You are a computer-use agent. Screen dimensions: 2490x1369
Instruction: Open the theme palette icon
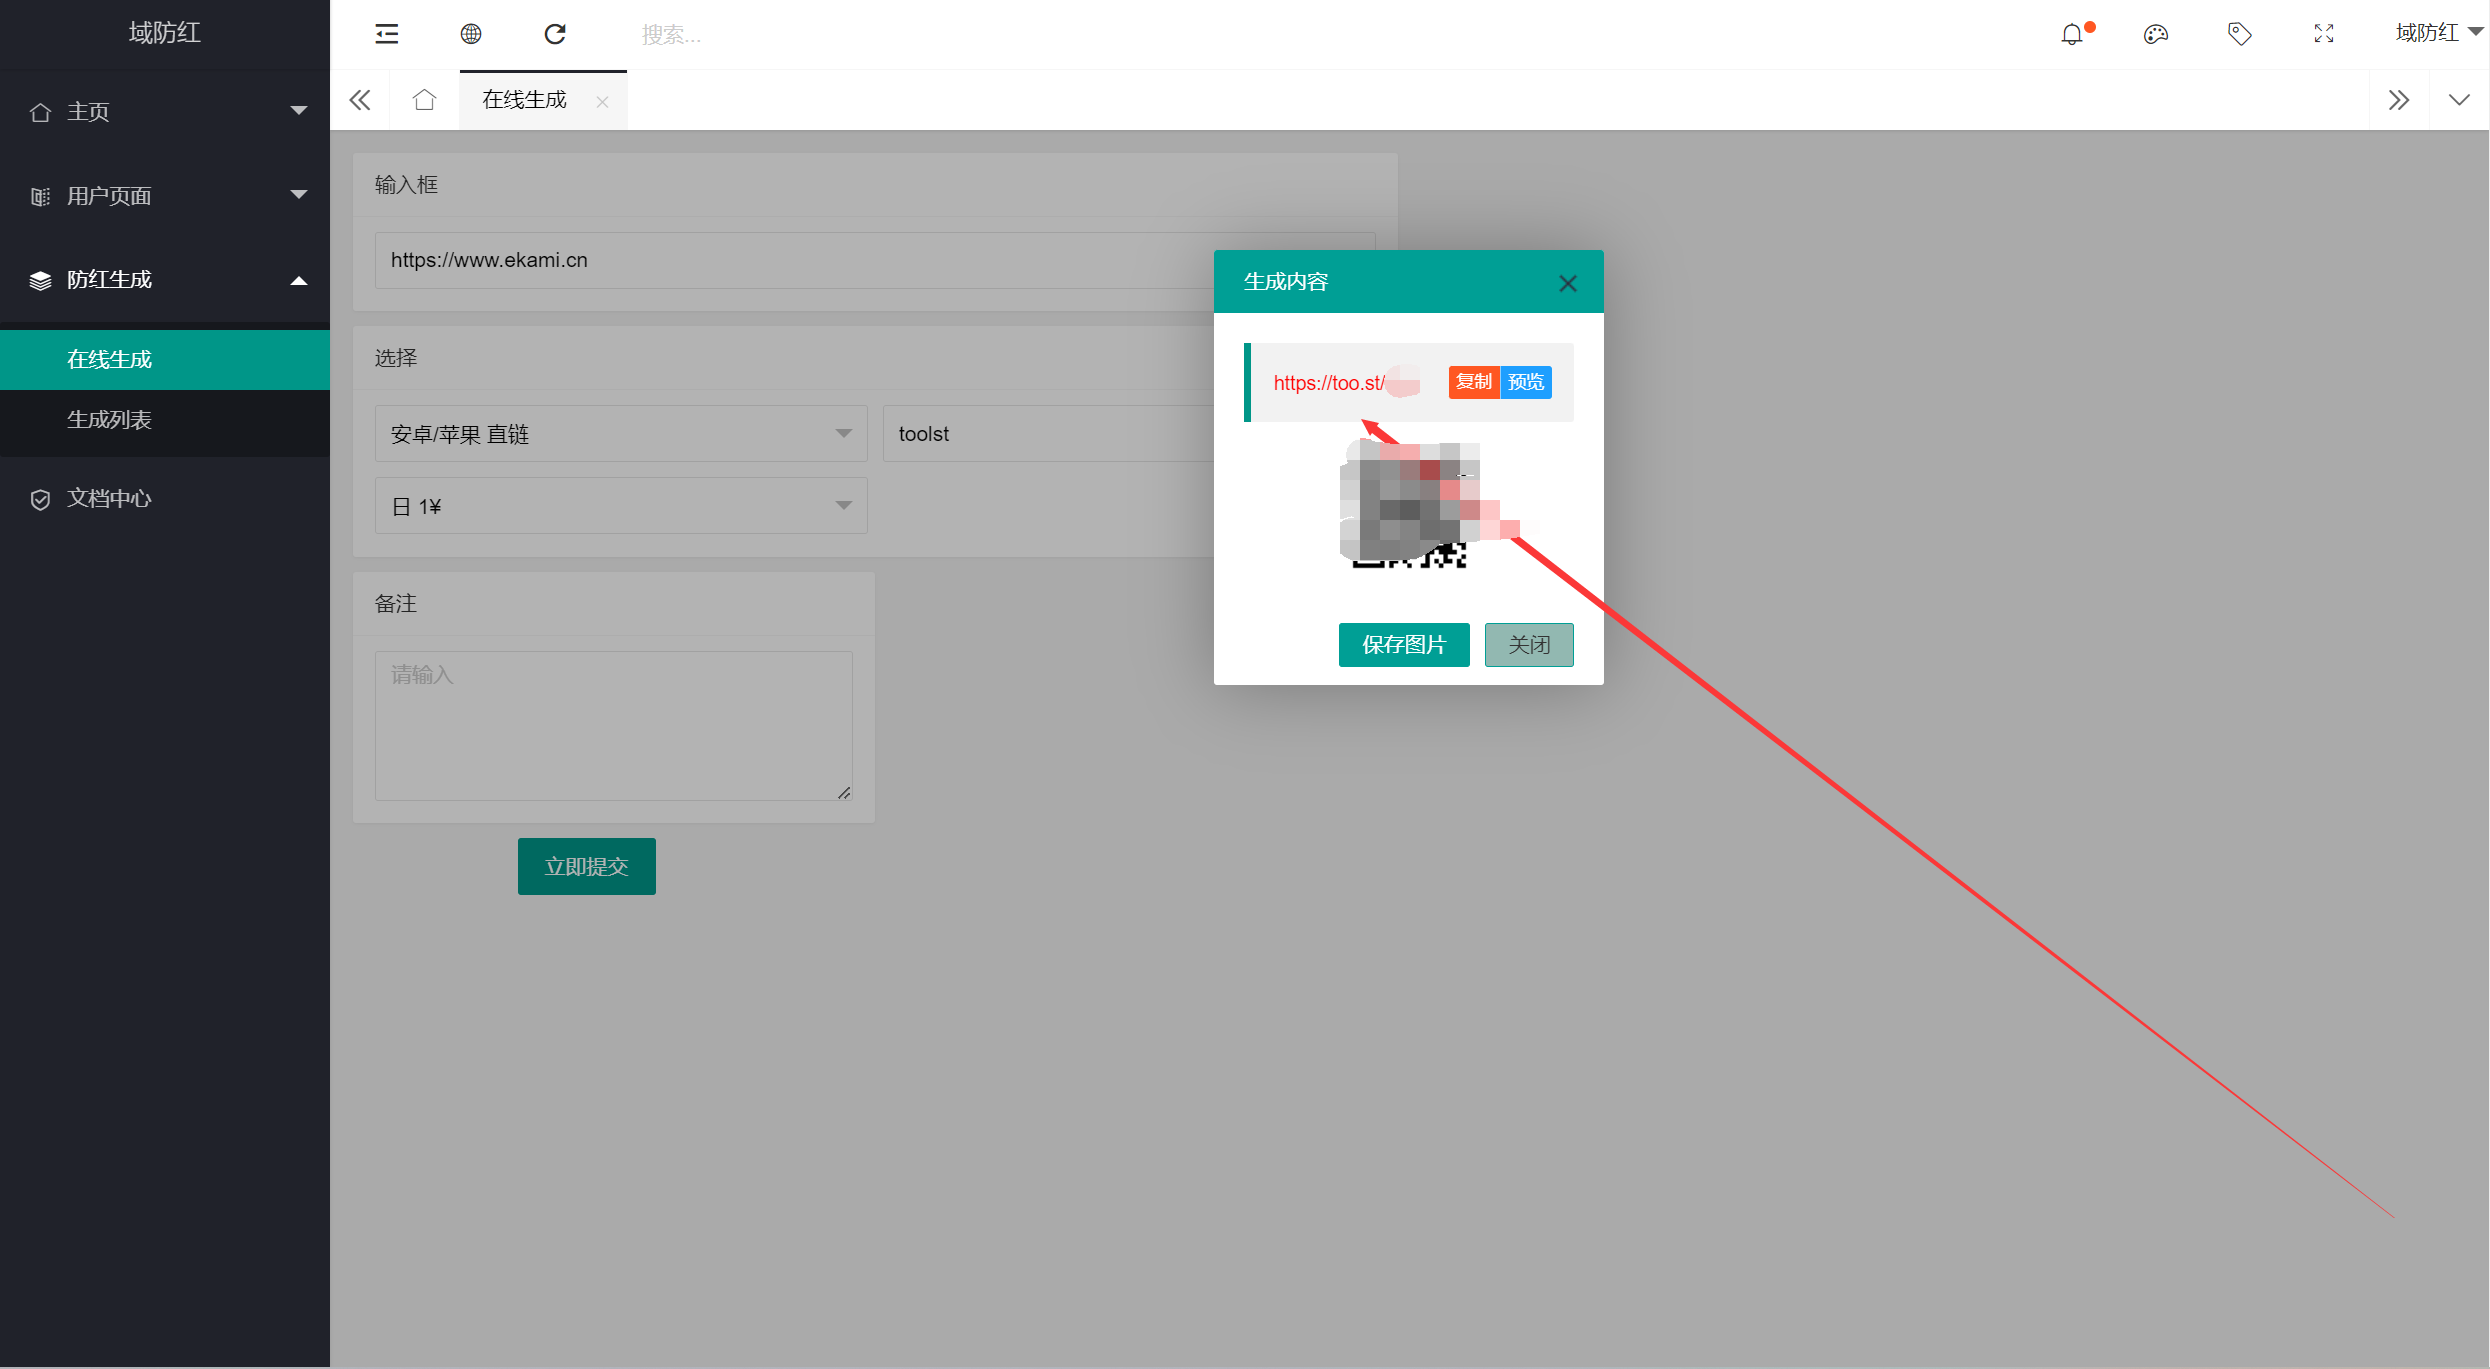click(x=2156, y=34)
